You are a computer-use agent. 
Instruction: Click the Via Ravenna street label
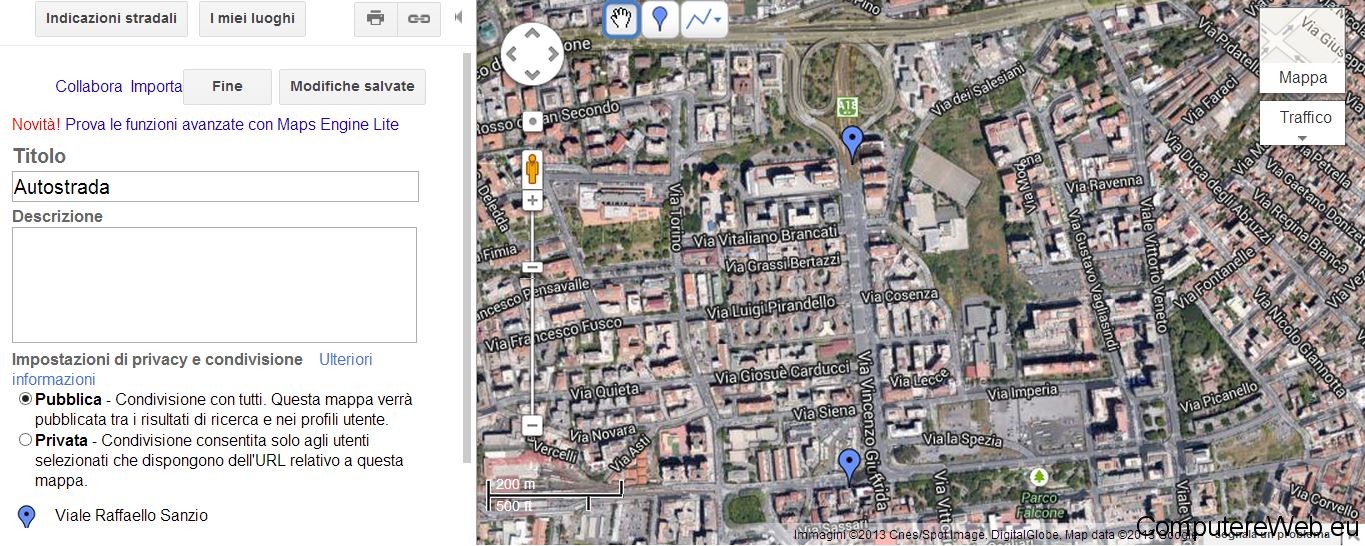(1102, 184)
